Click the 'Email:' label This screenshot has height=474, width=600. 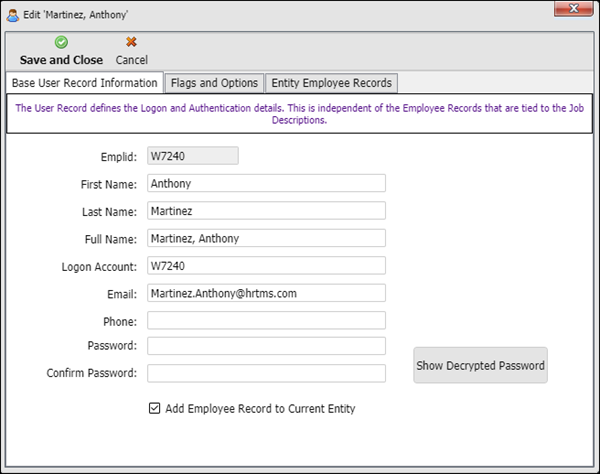click(122, 294)
